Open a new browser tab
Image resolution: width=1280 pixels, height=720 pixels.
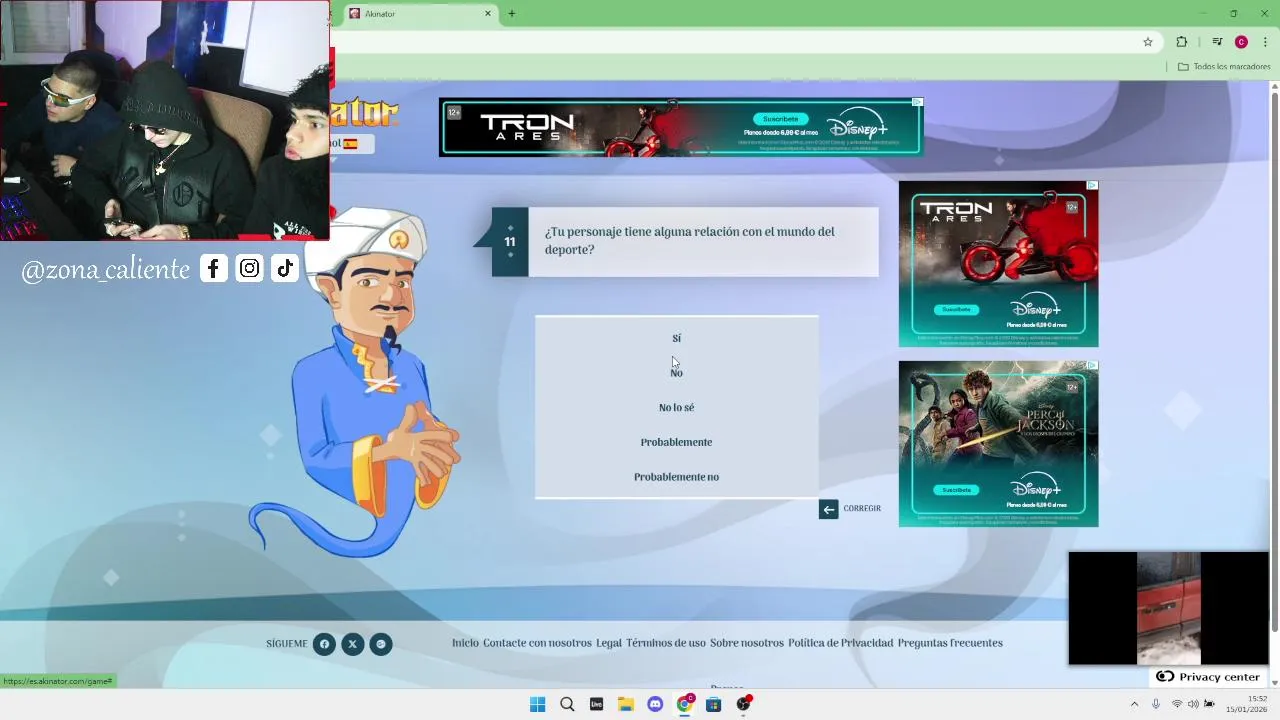coord(512,14)
